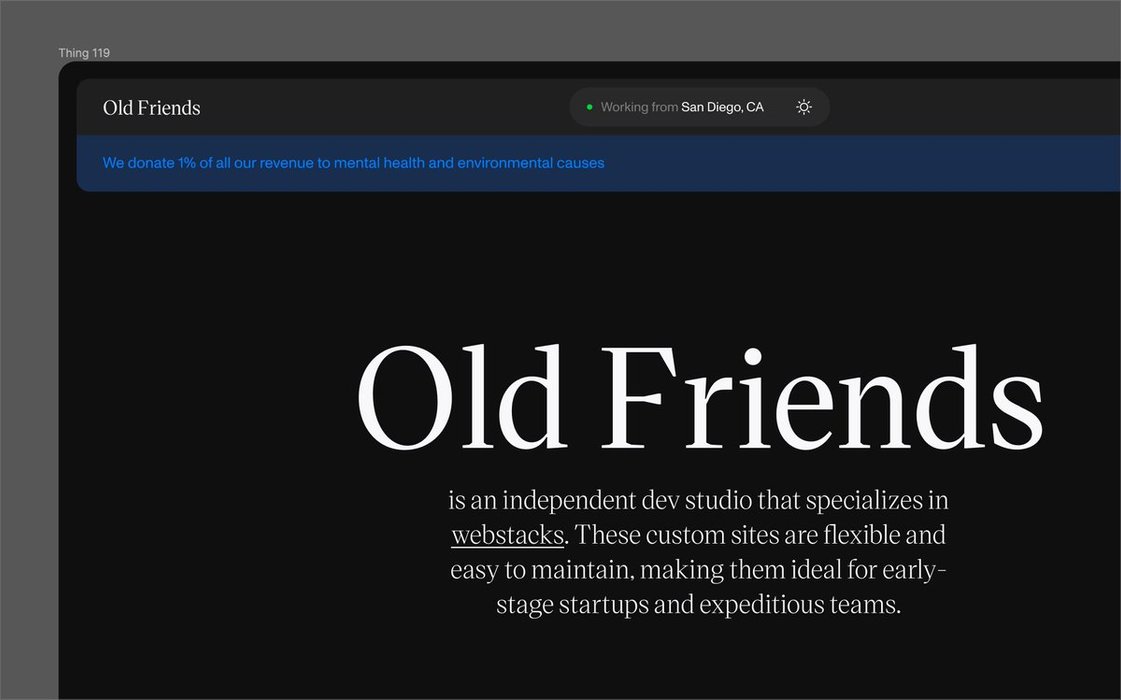1121x700 pixels.
Task: Click the "stage startups and expeditious teams" line
Action: (698, 605)
